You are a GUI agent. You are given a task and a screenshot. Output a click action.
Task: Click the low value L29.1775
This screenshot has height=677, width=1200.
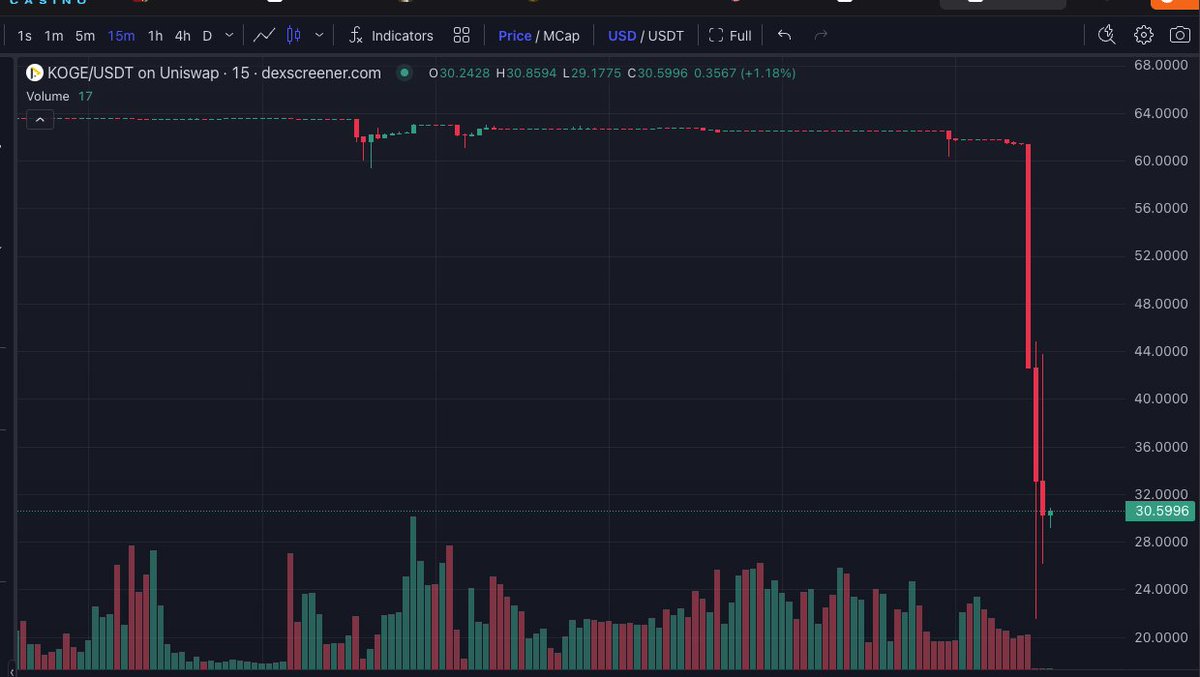pos(592,73)
